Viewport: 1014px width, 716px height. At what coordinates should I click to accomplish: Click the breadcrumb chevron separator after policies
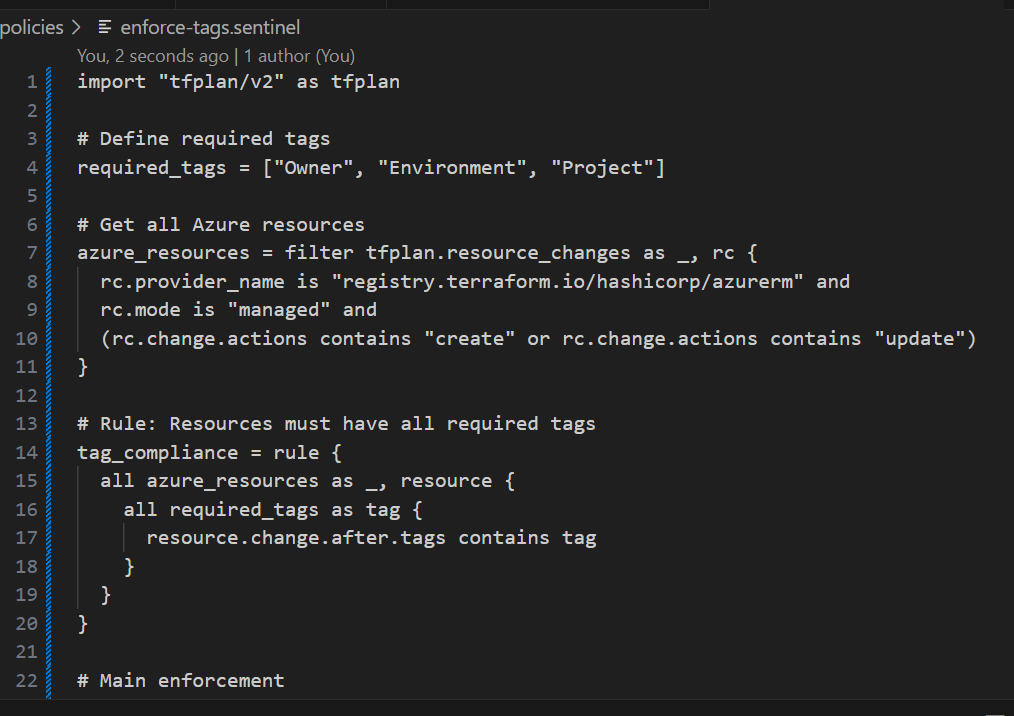(x=76, y=28)
